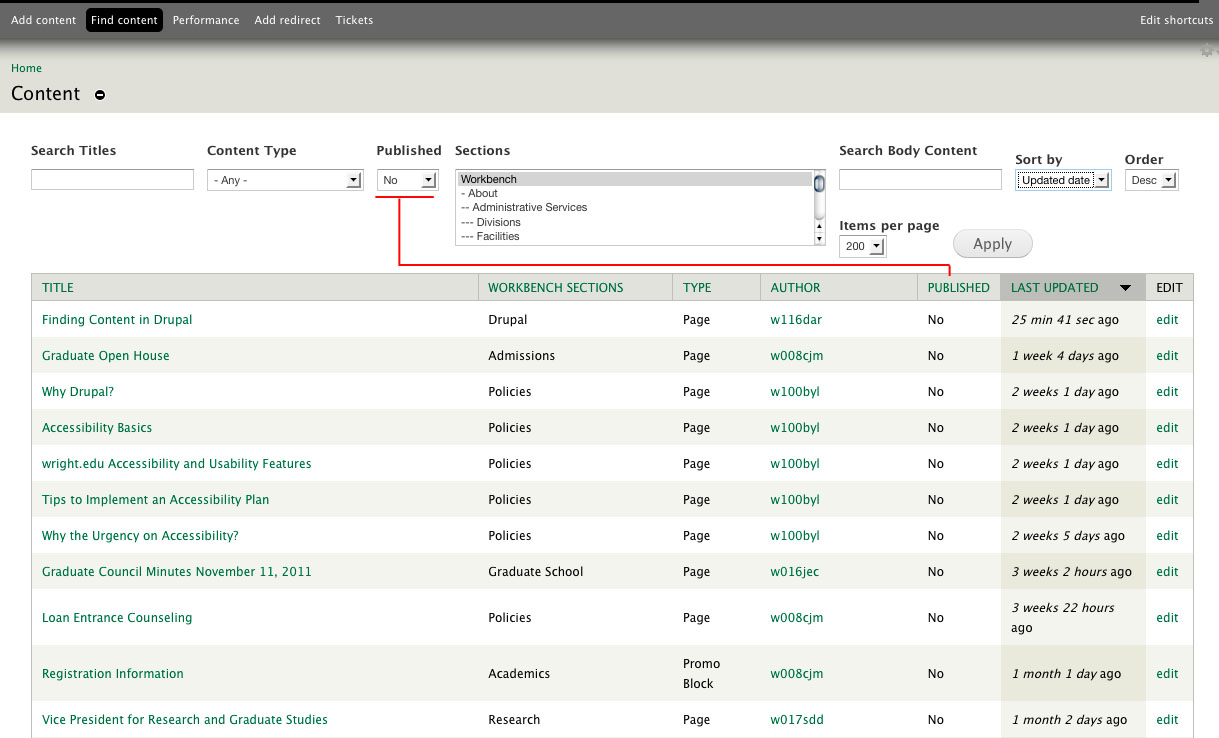Collapse the Content page title using the minus icon
The image size is (1219, 738).
click(x=99, y=94)
